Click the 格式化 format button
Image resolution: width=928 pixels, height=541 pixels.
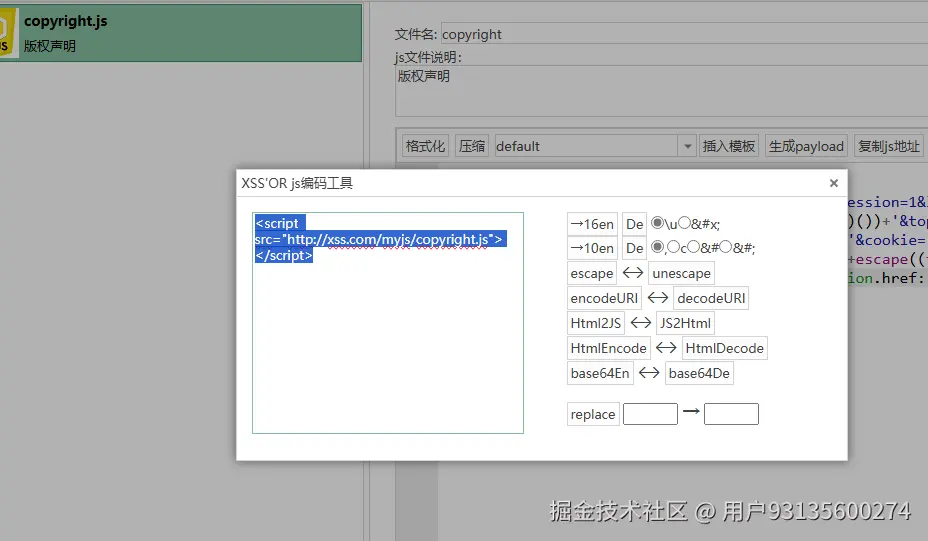425,146
